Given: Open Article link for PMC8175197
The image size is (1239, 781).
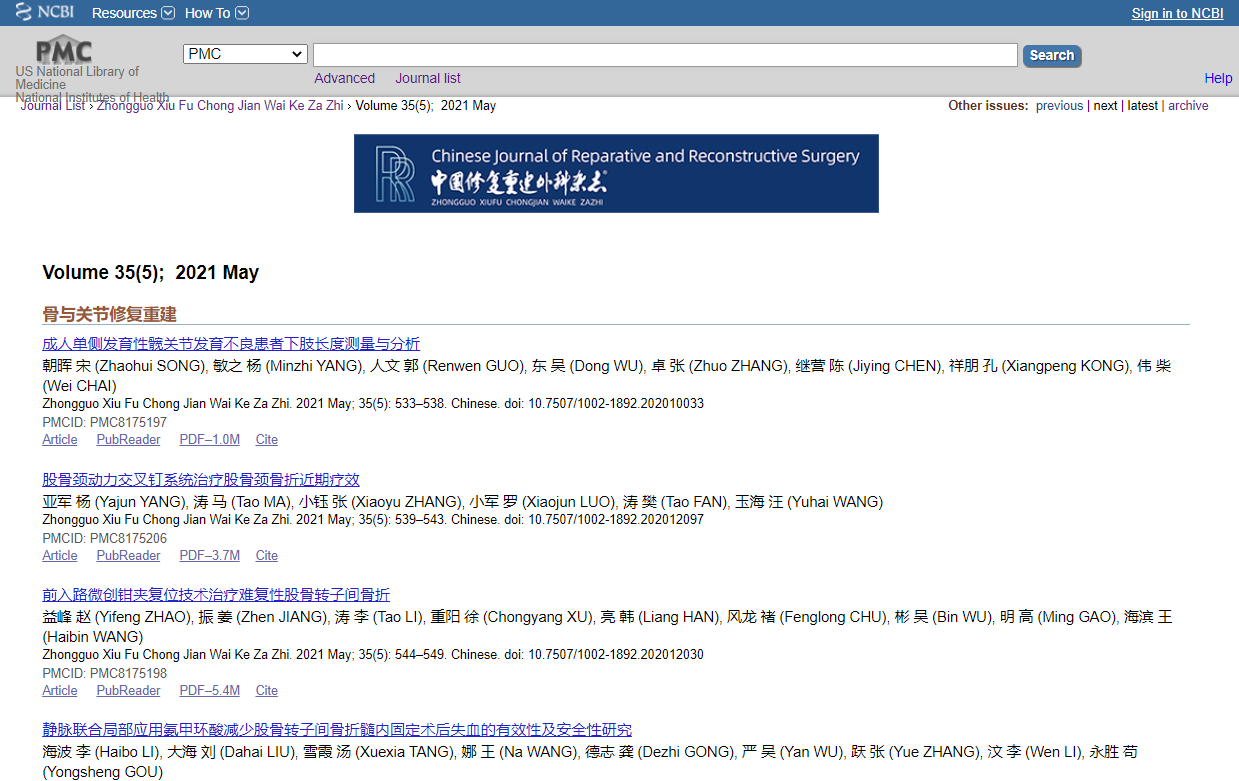Looking at the screenshot, I should [59, 440].
